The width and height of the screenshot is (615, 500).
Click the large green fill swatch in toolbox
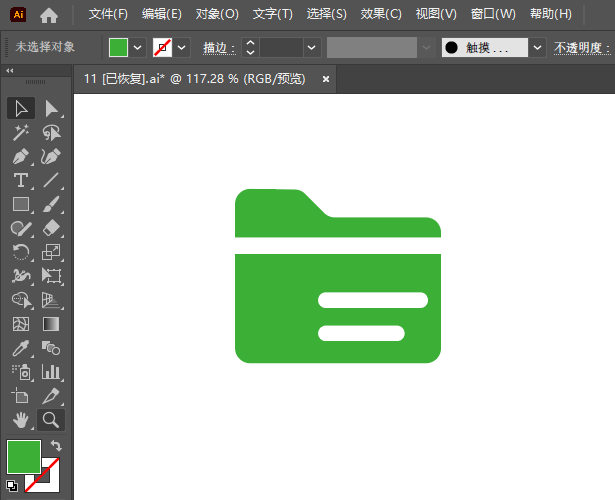point(24,456)
